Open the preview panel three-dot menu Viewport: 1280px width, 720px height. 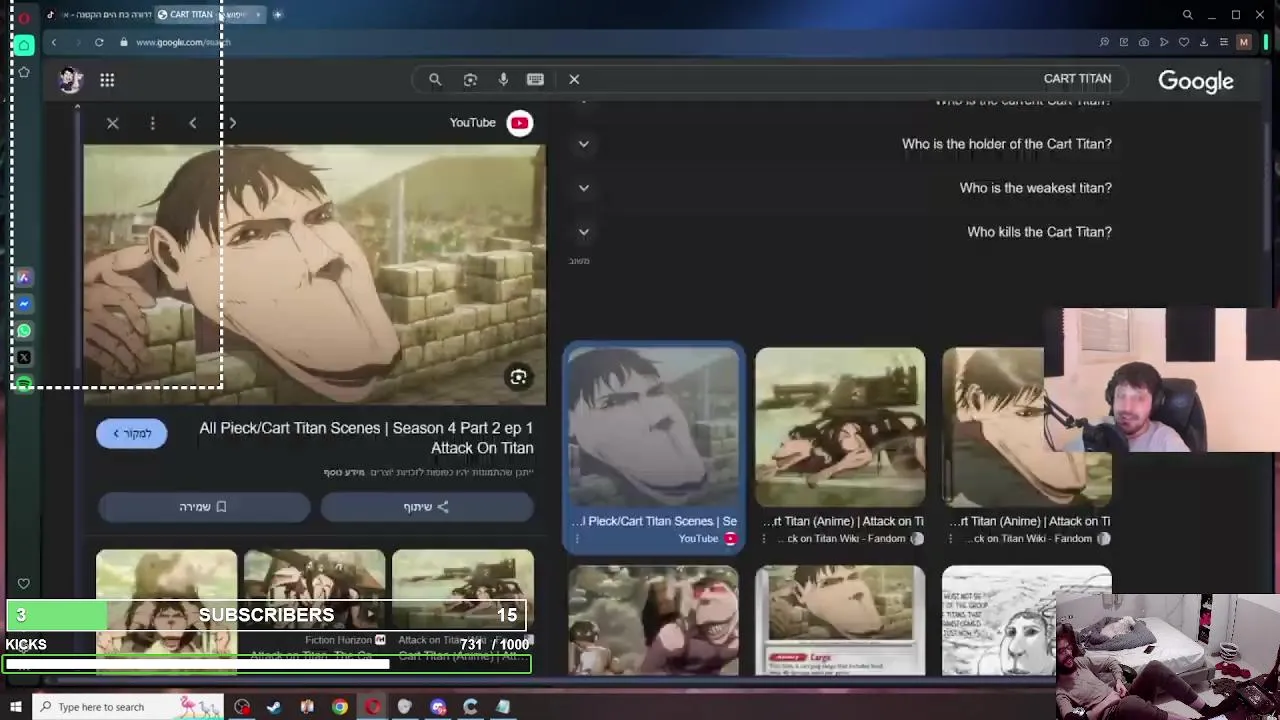(x=152, y=123)
